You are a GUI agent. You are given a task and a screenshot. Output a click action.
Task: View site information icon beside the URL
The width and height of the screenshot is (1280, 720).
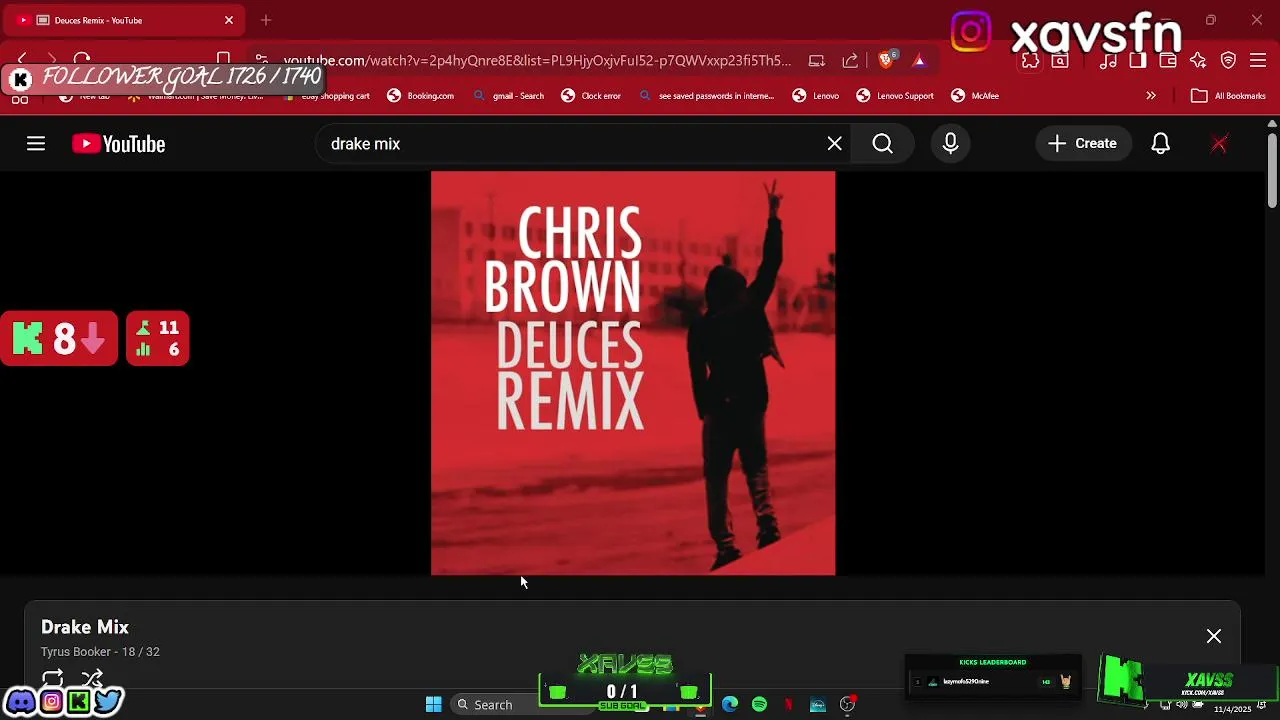click(261, 60)
